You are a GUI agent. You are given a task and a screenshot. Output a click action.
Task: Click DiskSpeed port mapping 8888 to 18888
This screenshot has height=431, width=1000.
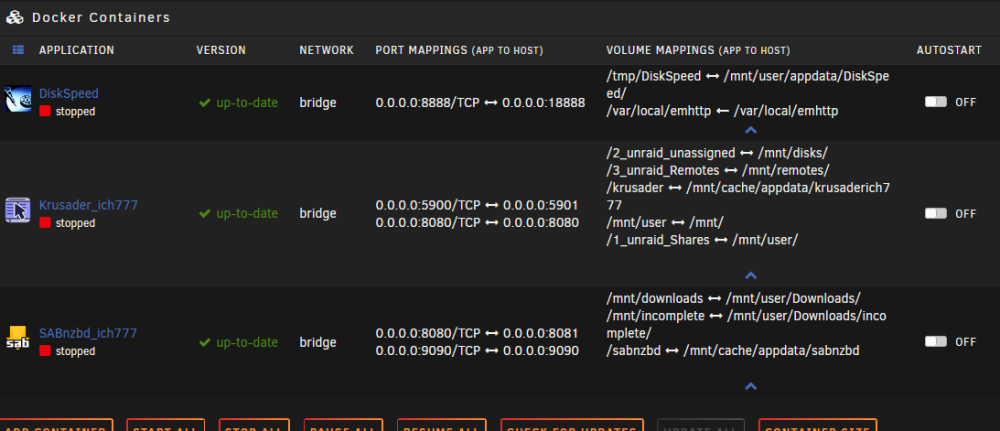480,103
